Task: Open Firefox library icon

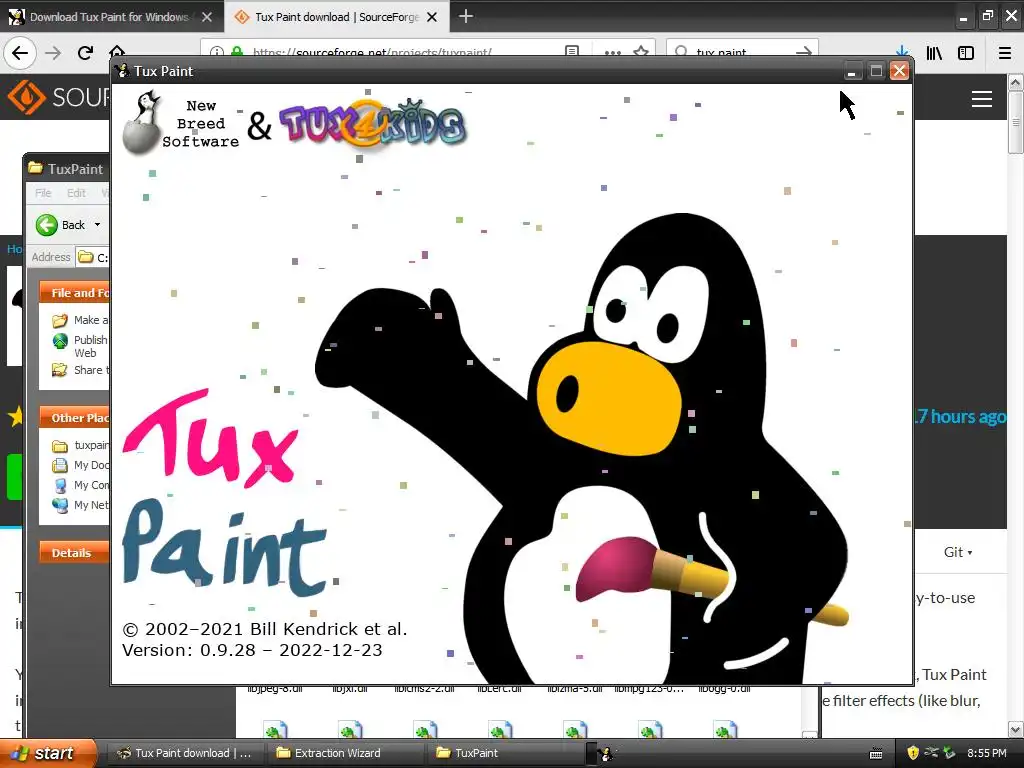Action: 935,53
